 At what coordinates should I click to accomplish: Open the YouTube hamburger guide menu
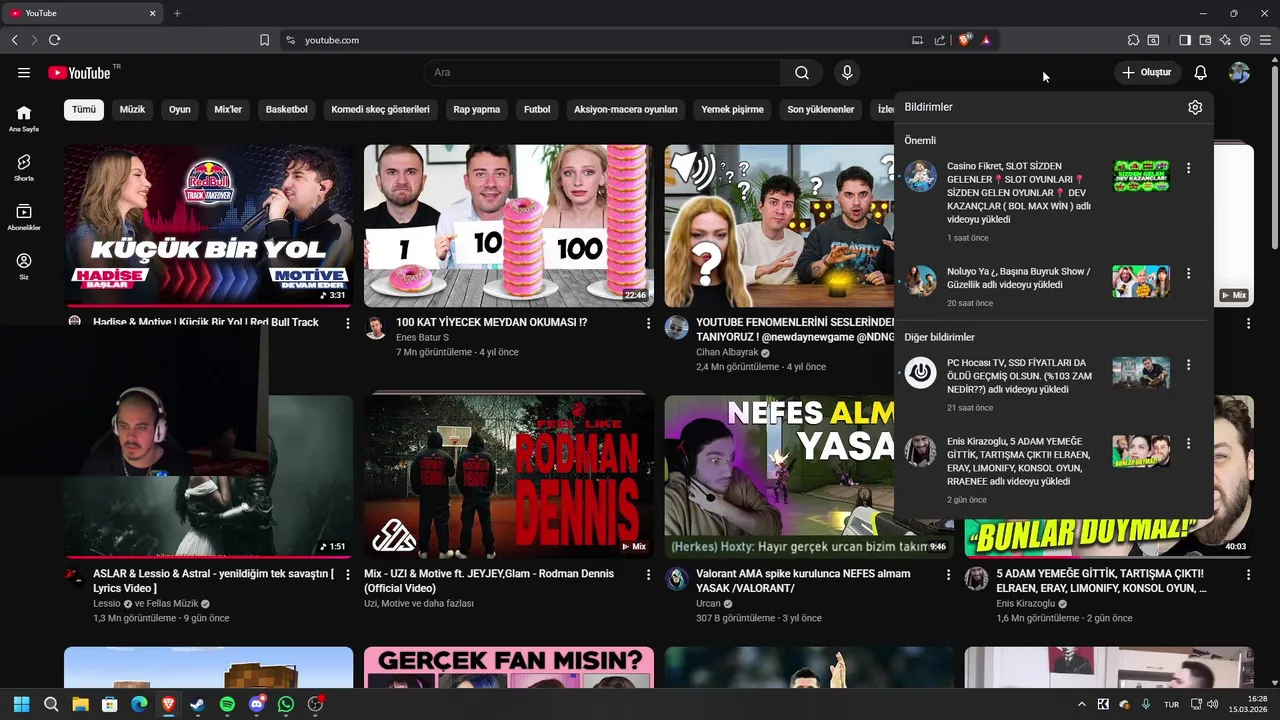[24, 72]
